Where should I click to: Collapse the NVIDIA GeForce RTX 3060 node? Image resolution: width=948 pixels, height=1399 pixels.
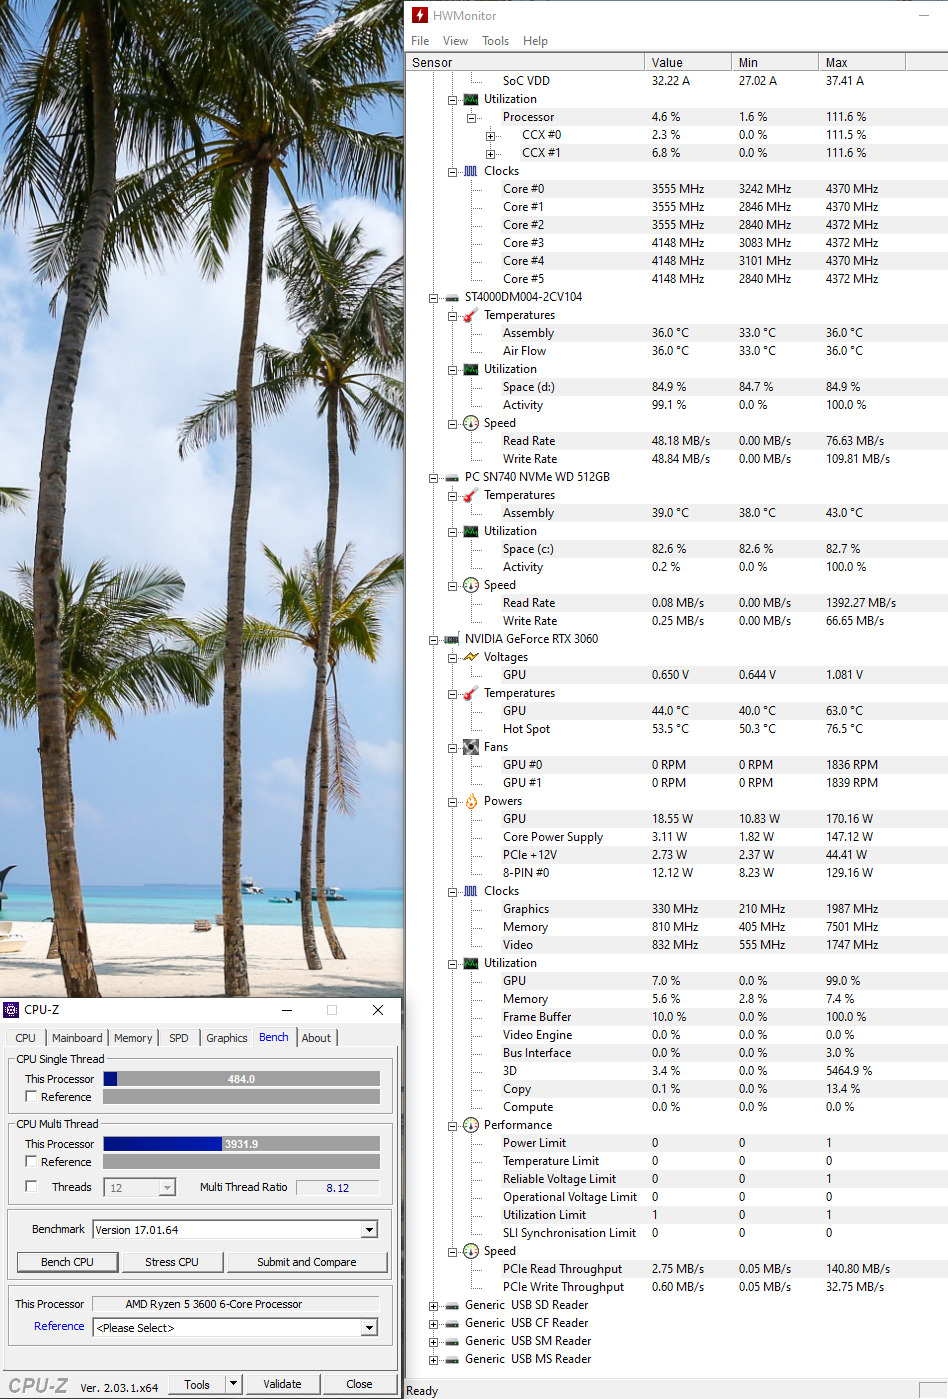tap(433, 640)
